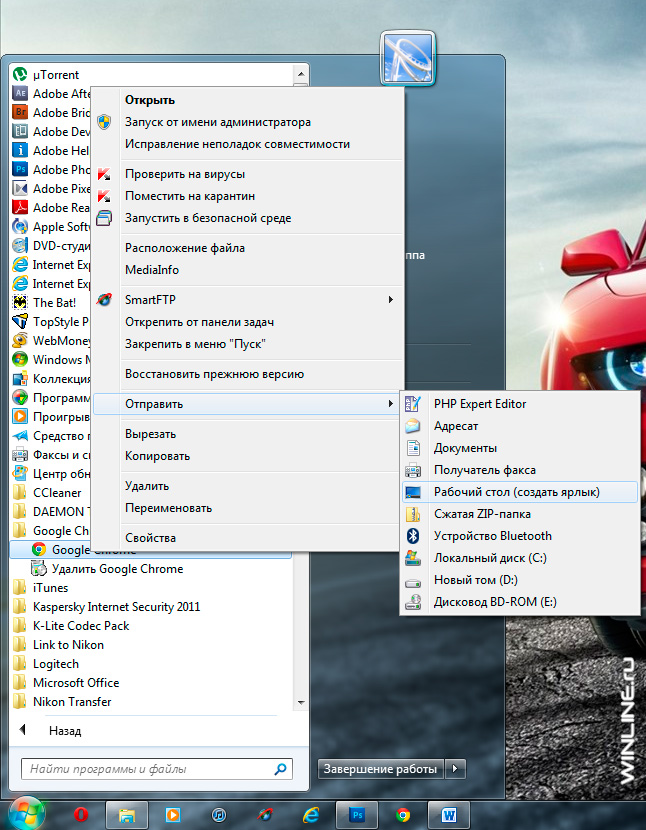Click the Bluetooth icon in submenu
646x830 pixels.
[x=413, y=536]
